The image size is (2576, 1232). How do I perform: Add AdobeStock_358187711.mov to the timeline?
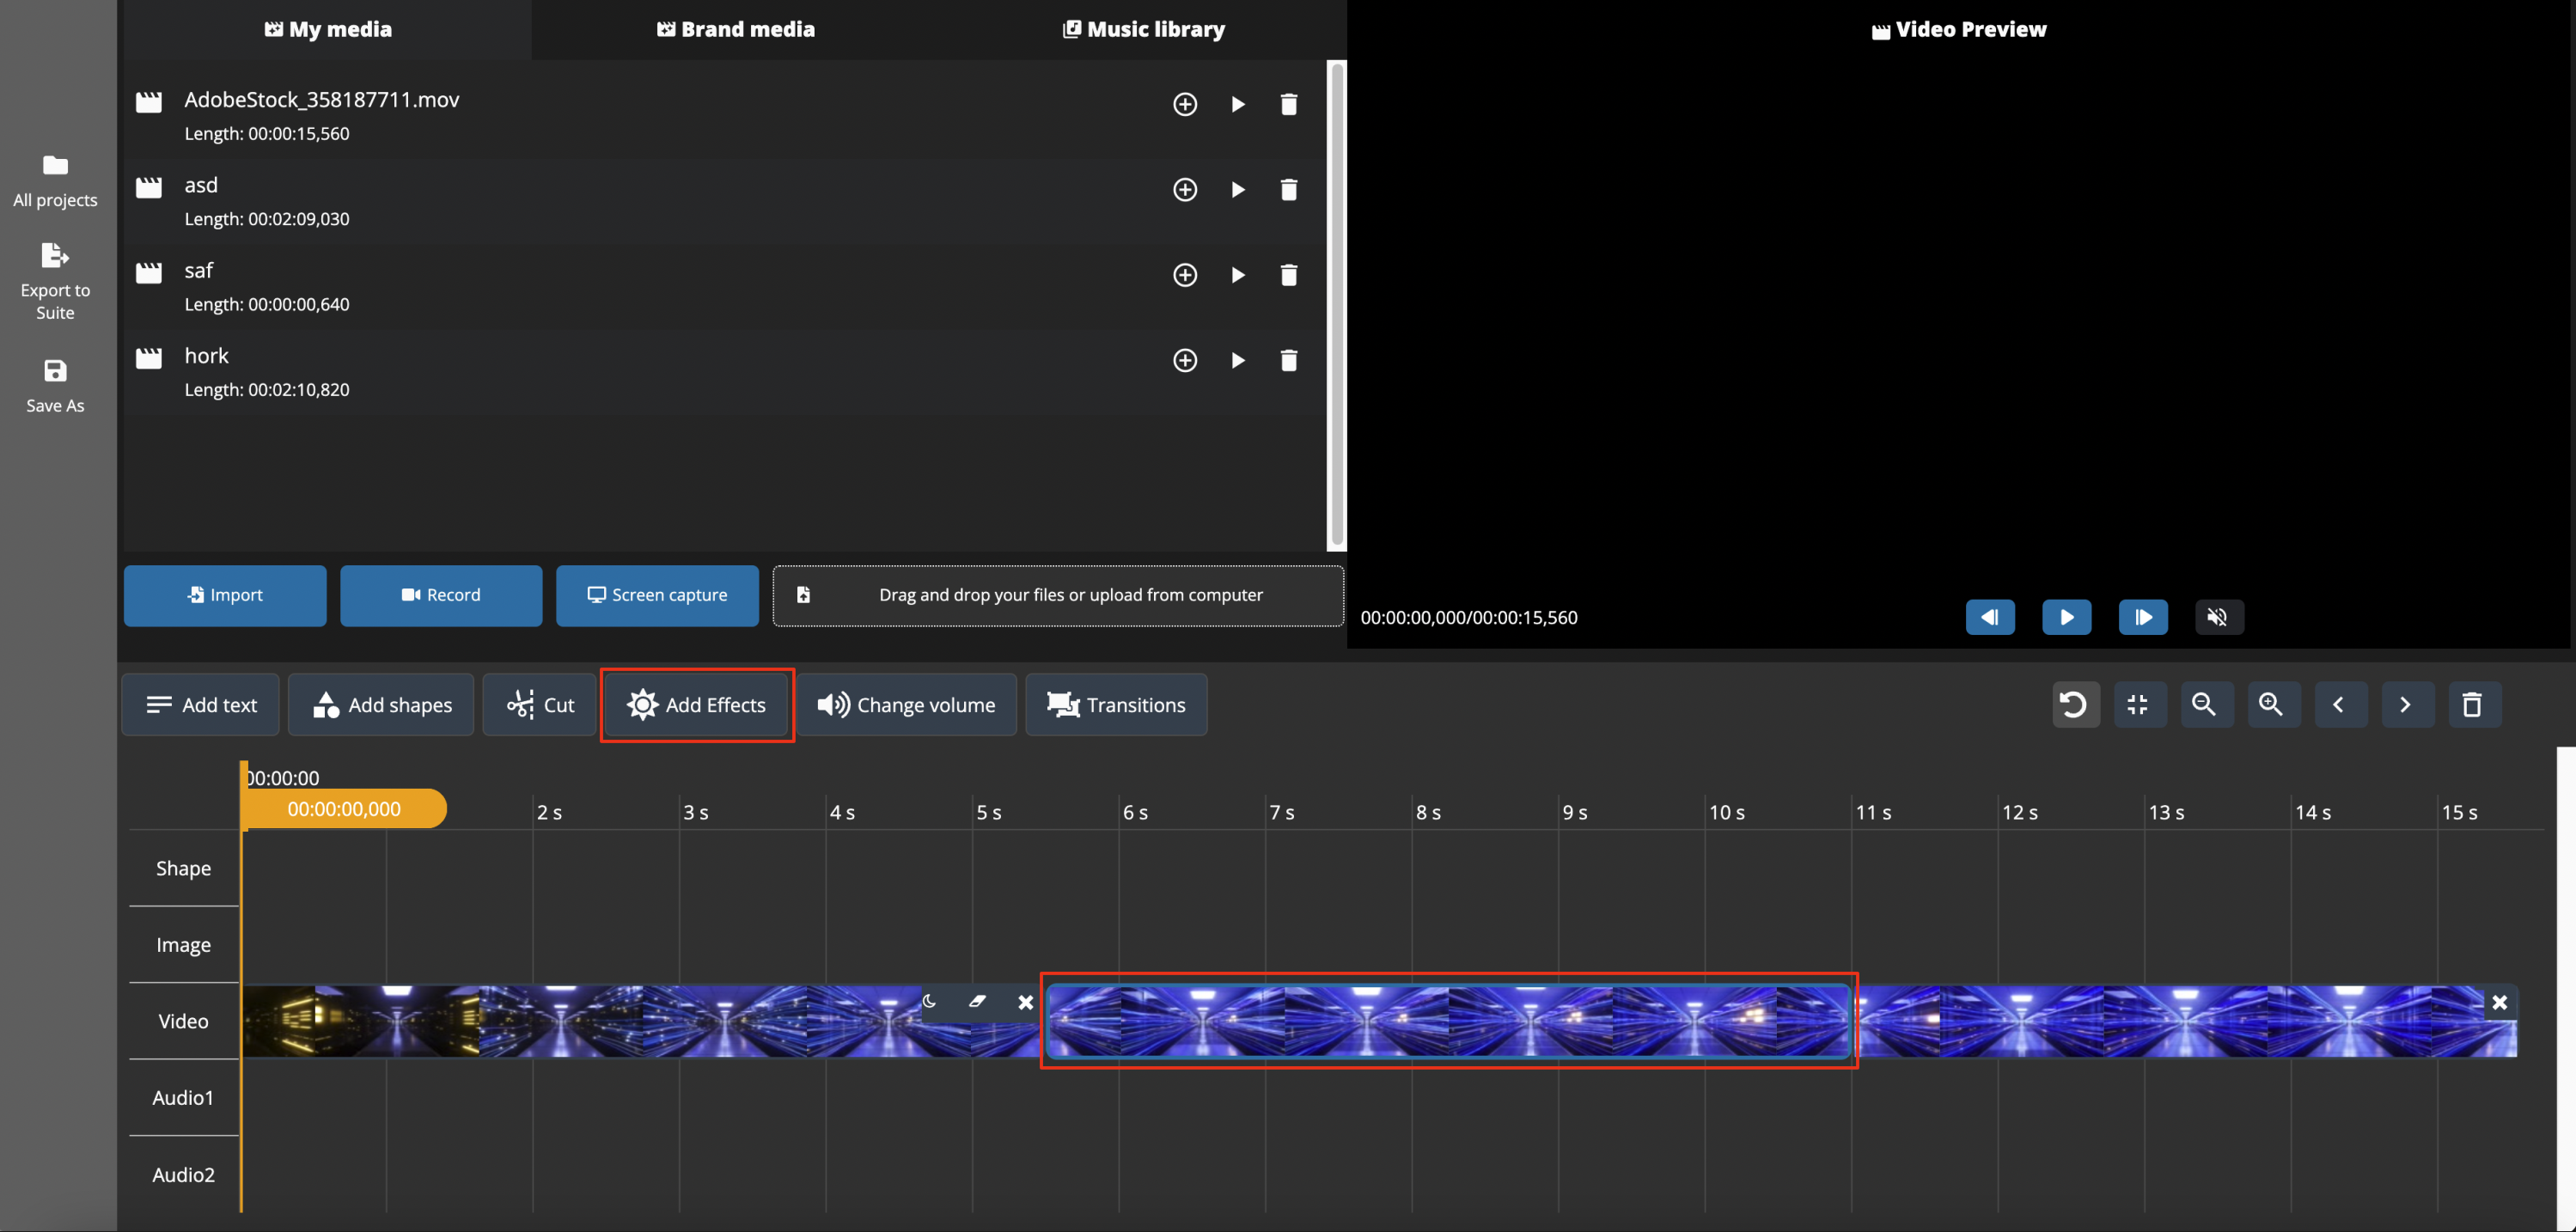(1185, 104)
